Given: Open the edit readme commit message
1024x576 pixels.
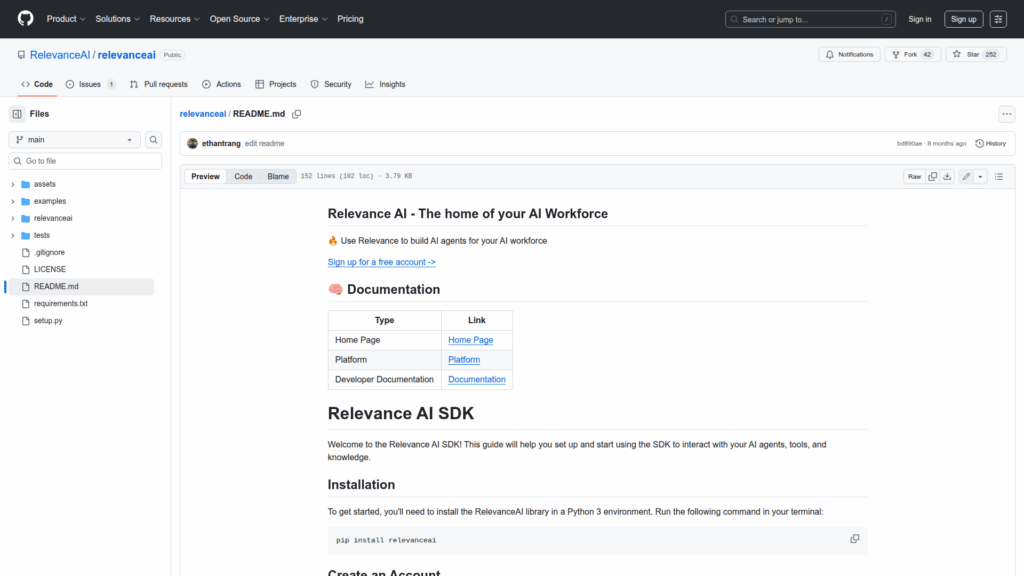Looking at the screenshot, I should coord(264,144).
